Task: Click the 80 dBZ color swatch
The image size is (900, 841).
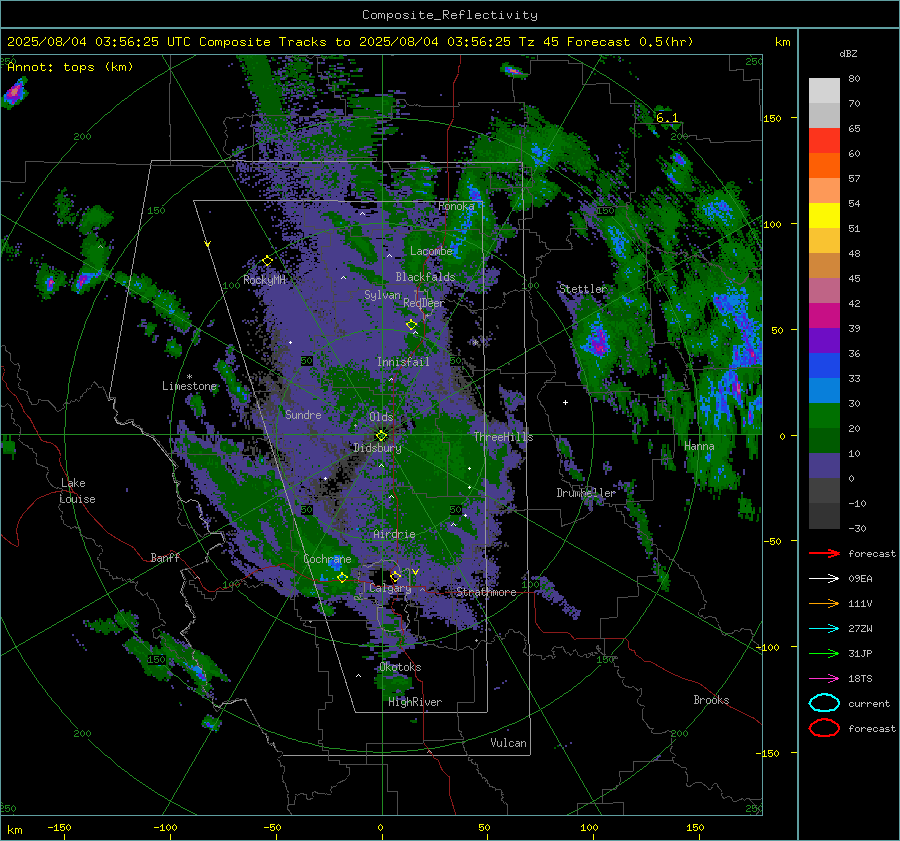Action: tap(824, 90)
